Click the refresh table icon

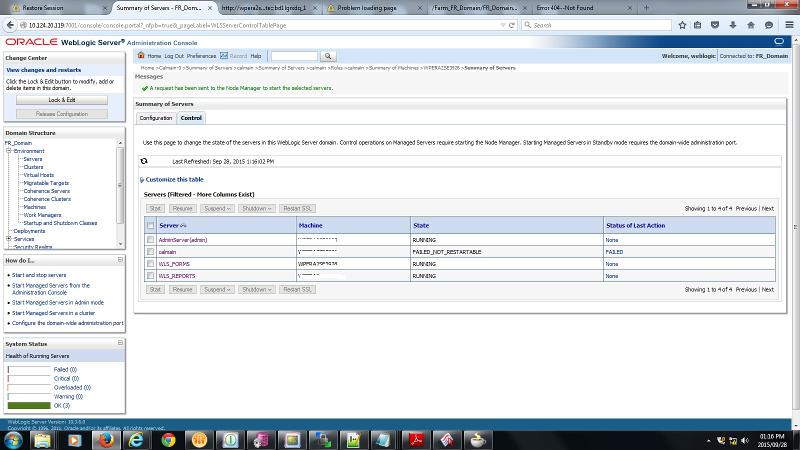coord(144,161)
